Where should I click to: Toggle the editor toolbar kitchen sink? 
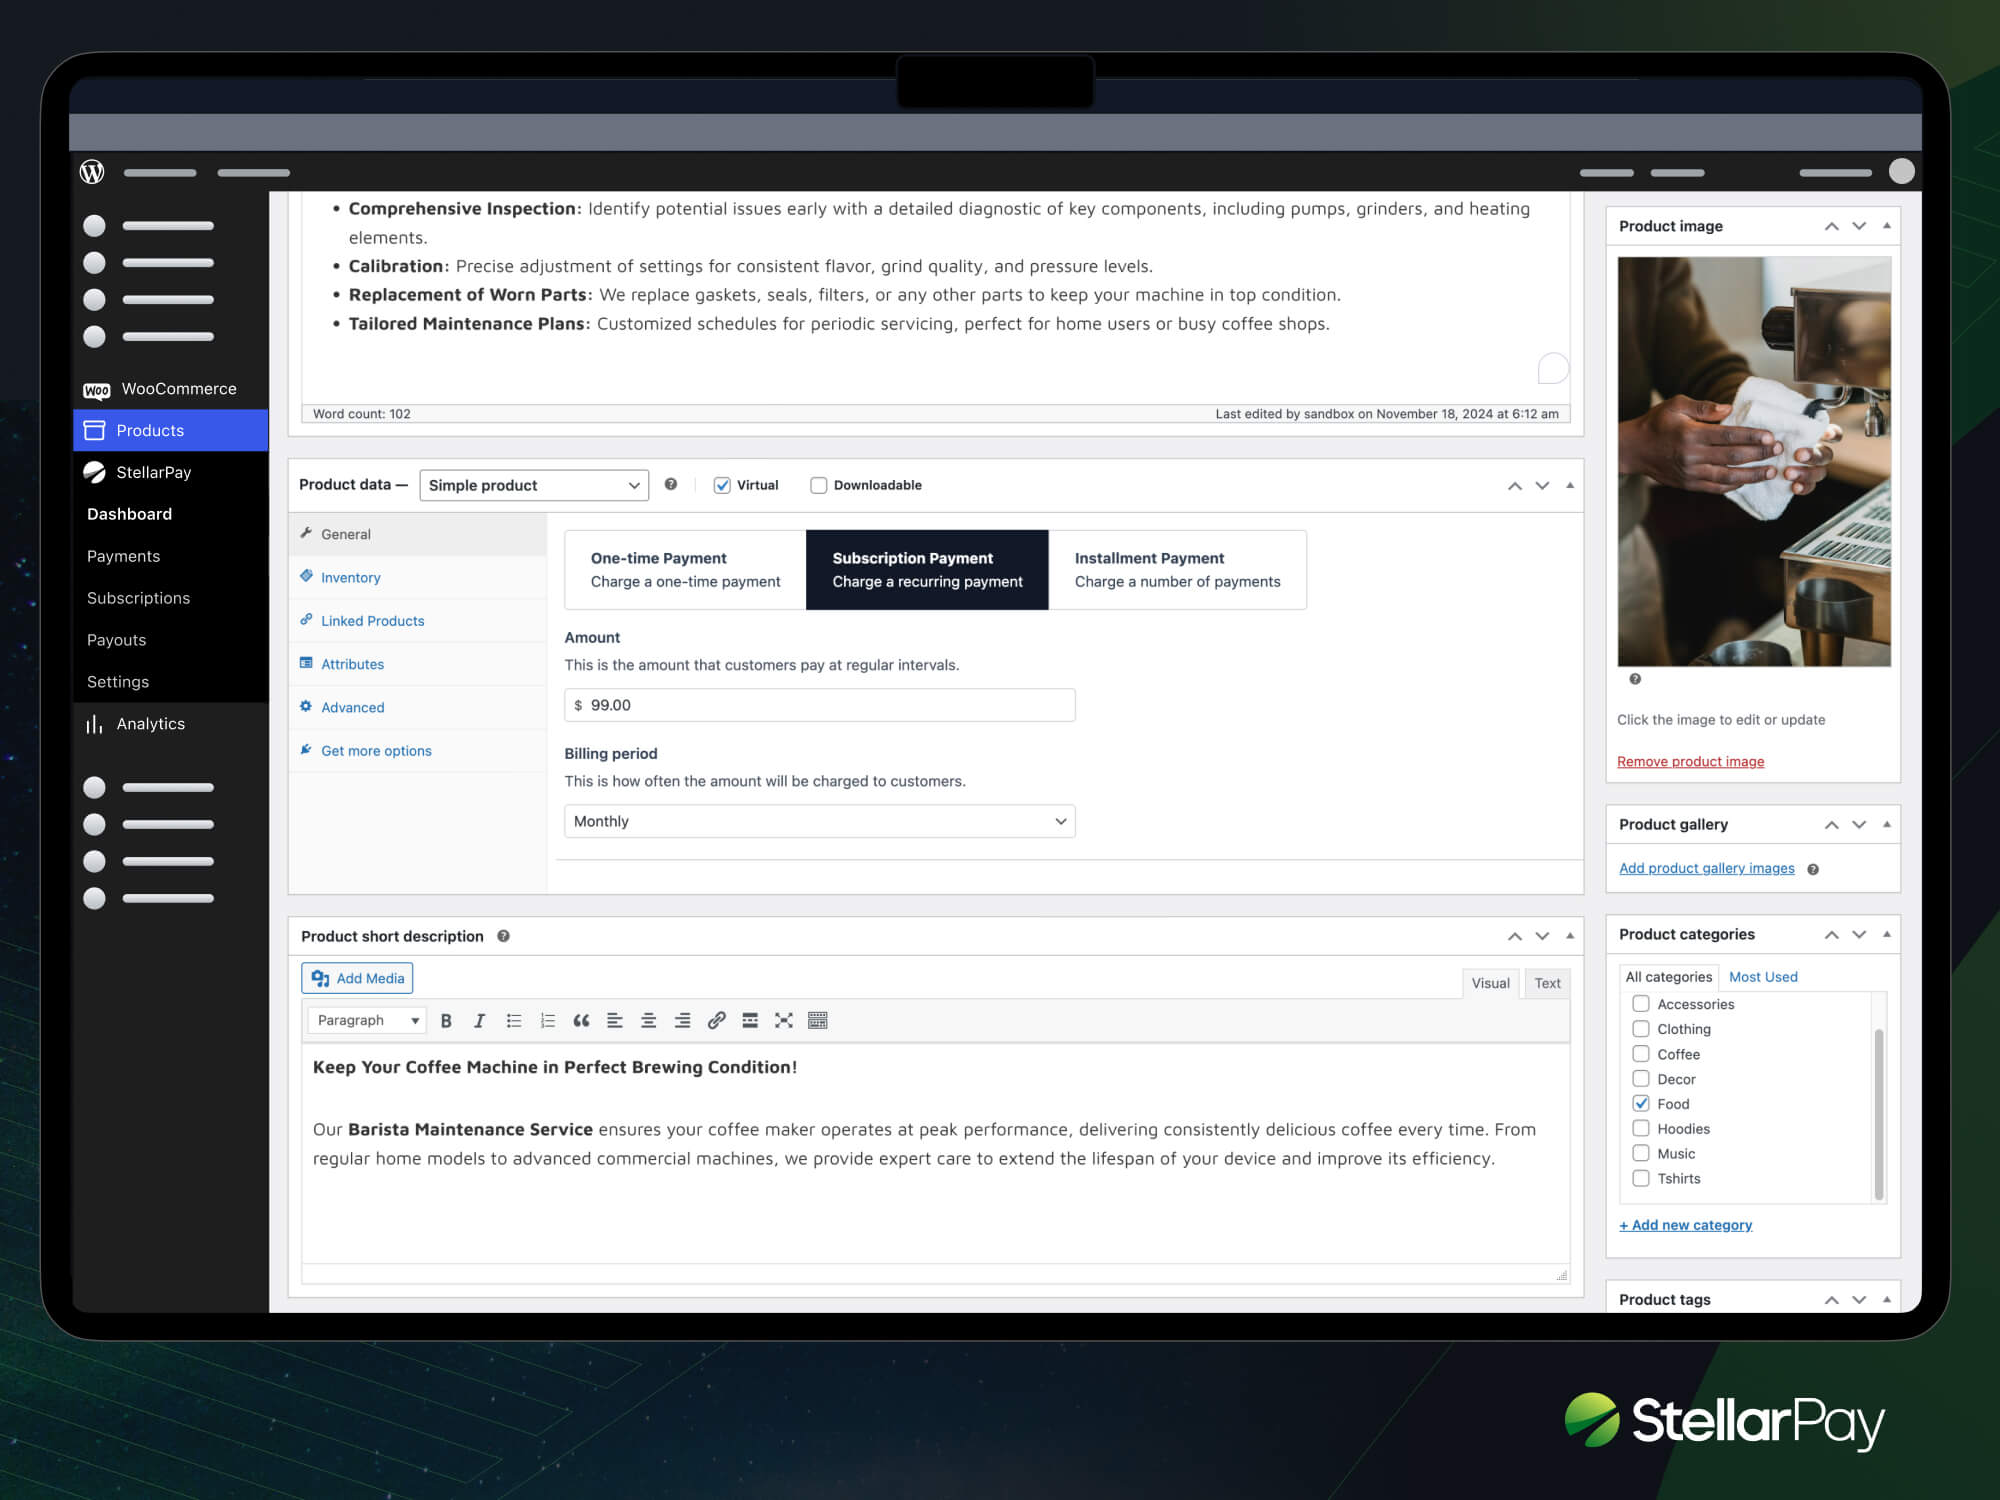click(818, 1021)
